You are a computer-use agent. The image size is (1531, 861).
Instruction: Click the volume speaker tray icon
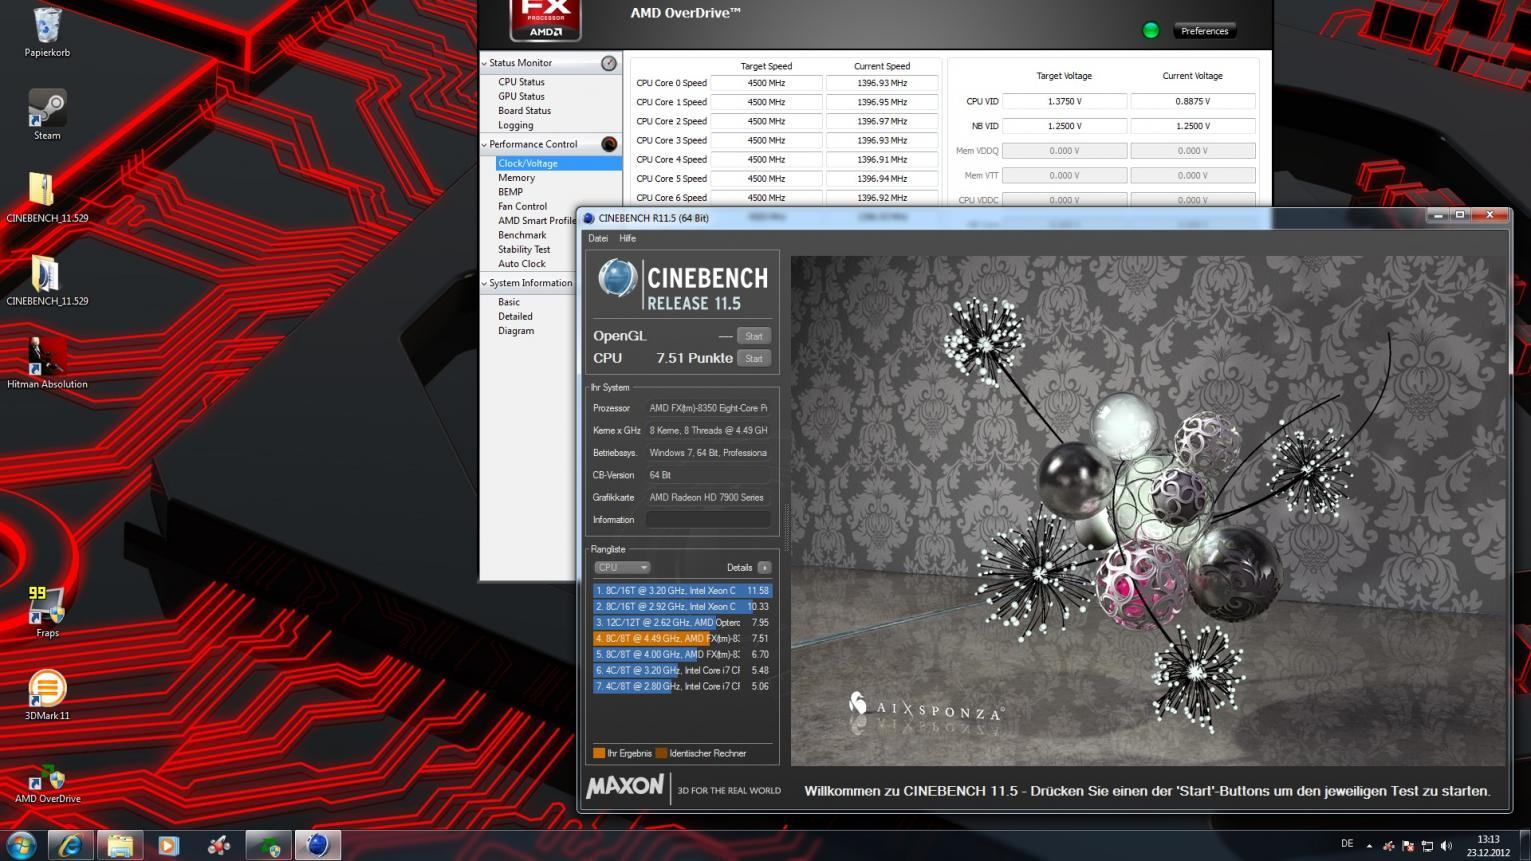click(x=1446, y=846)
